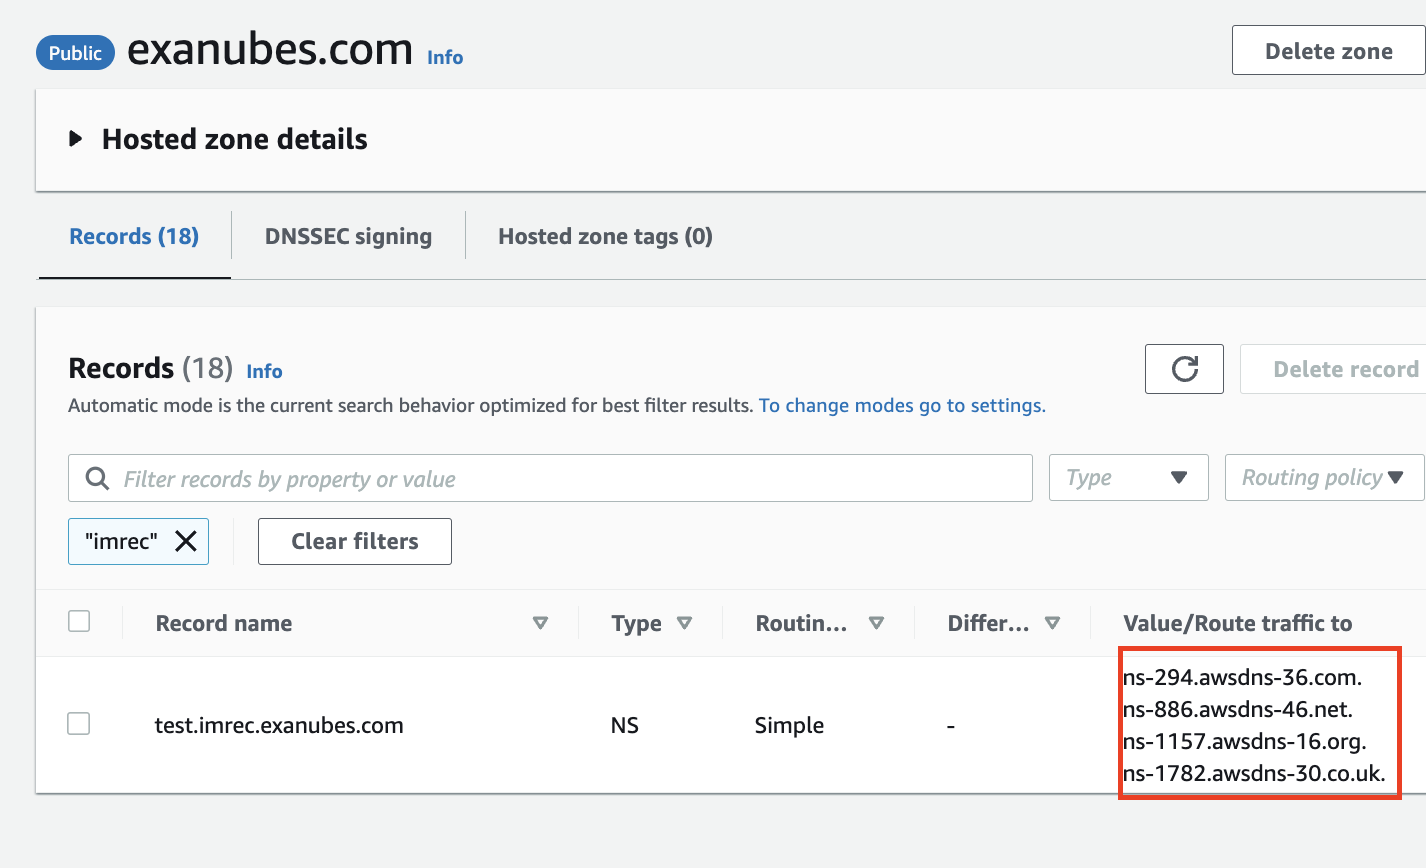Click the Delete zone button
Image resolution: width=1426 pixels, height=868 pixels.
(1328, 51)
